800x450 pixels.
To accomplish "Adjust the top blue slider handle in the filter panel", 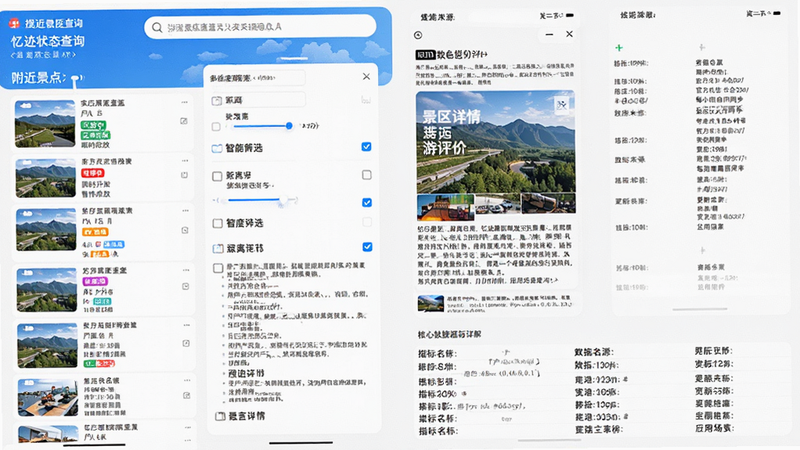I will click(x=289, y=126).
